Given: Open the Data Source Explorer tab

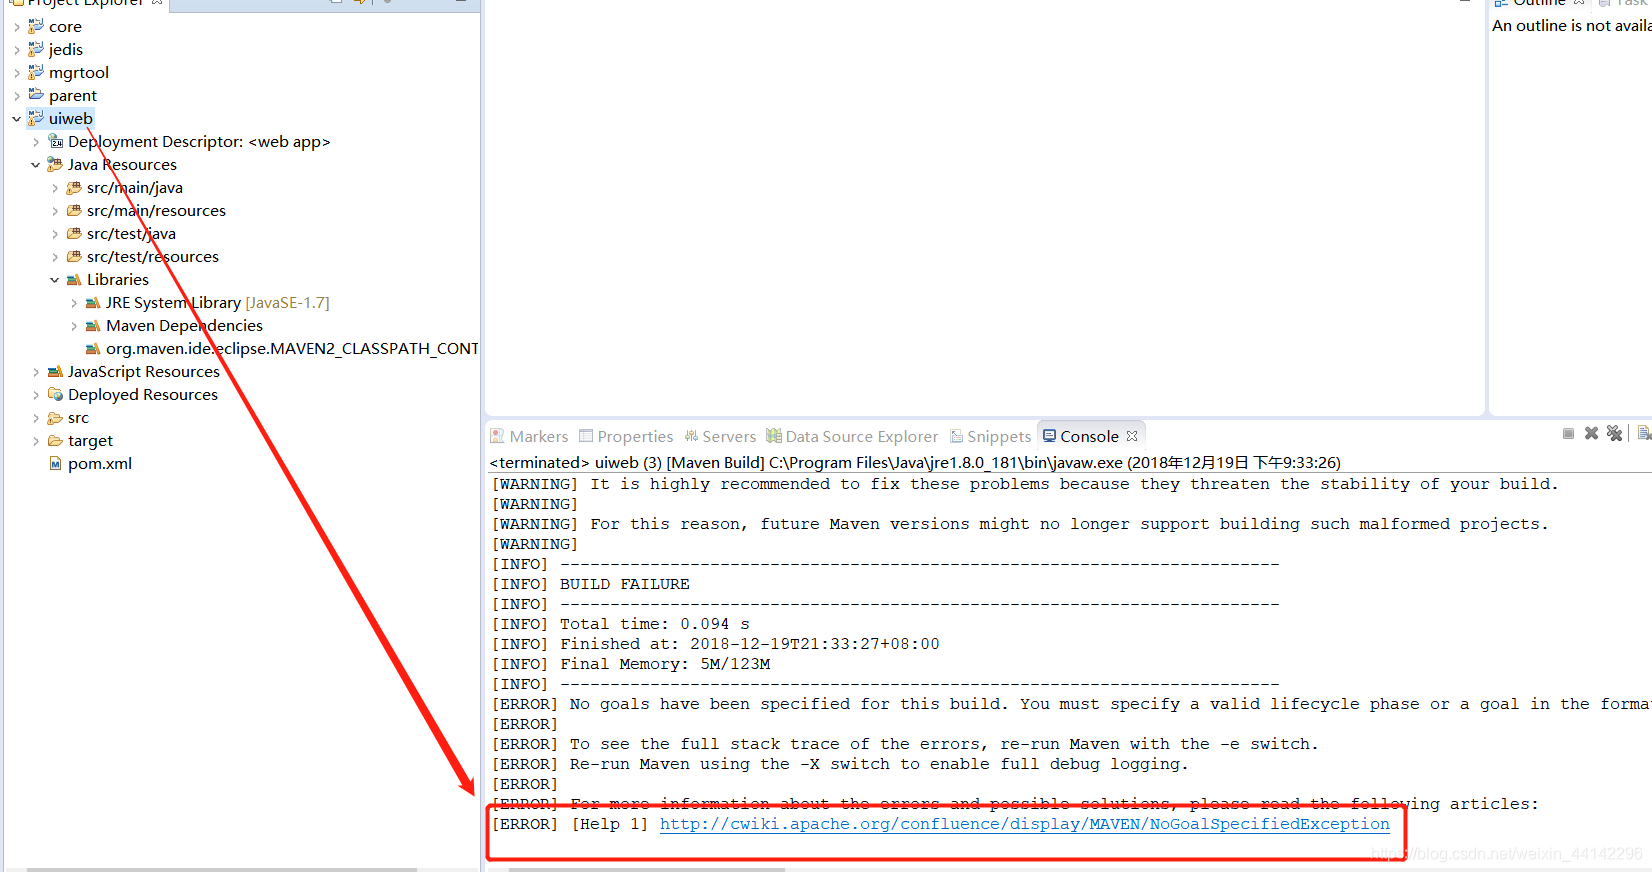Looking at the screenshot, I should coord(852,436).
